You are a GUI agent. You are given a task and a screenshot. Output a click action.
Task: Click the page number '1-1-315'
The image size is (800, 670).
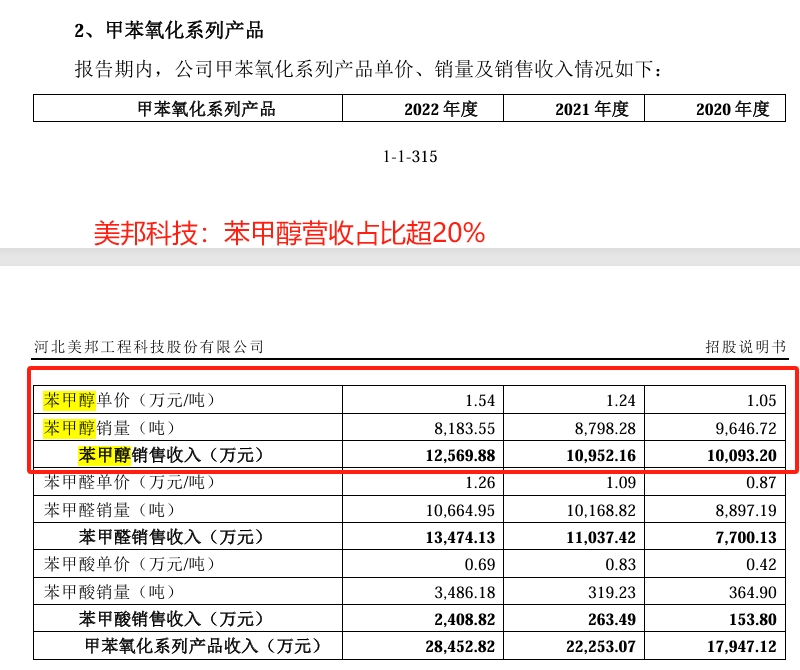[410, 157]
